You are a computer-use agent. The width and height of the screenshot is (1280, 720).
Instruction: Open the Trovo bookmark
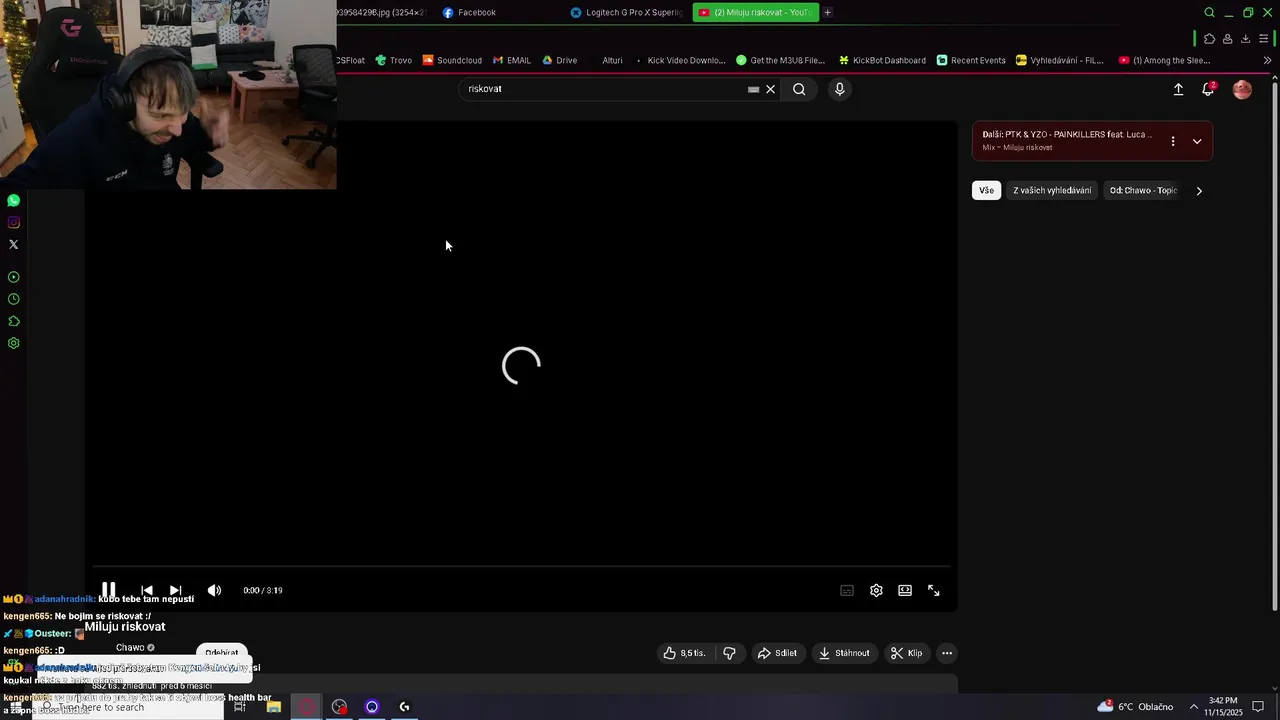coord(394,60)
